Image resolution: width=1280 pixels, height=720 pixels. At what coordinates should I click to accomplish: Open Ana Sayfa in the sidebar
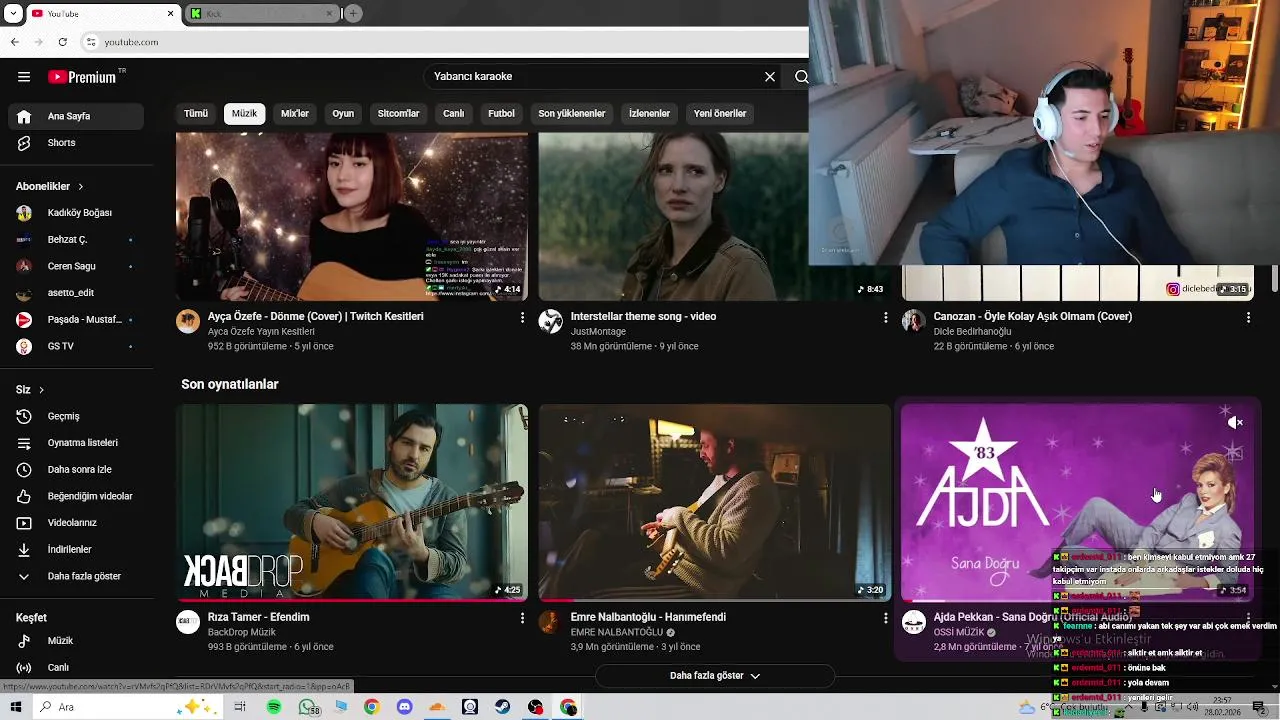coord(76,116)
